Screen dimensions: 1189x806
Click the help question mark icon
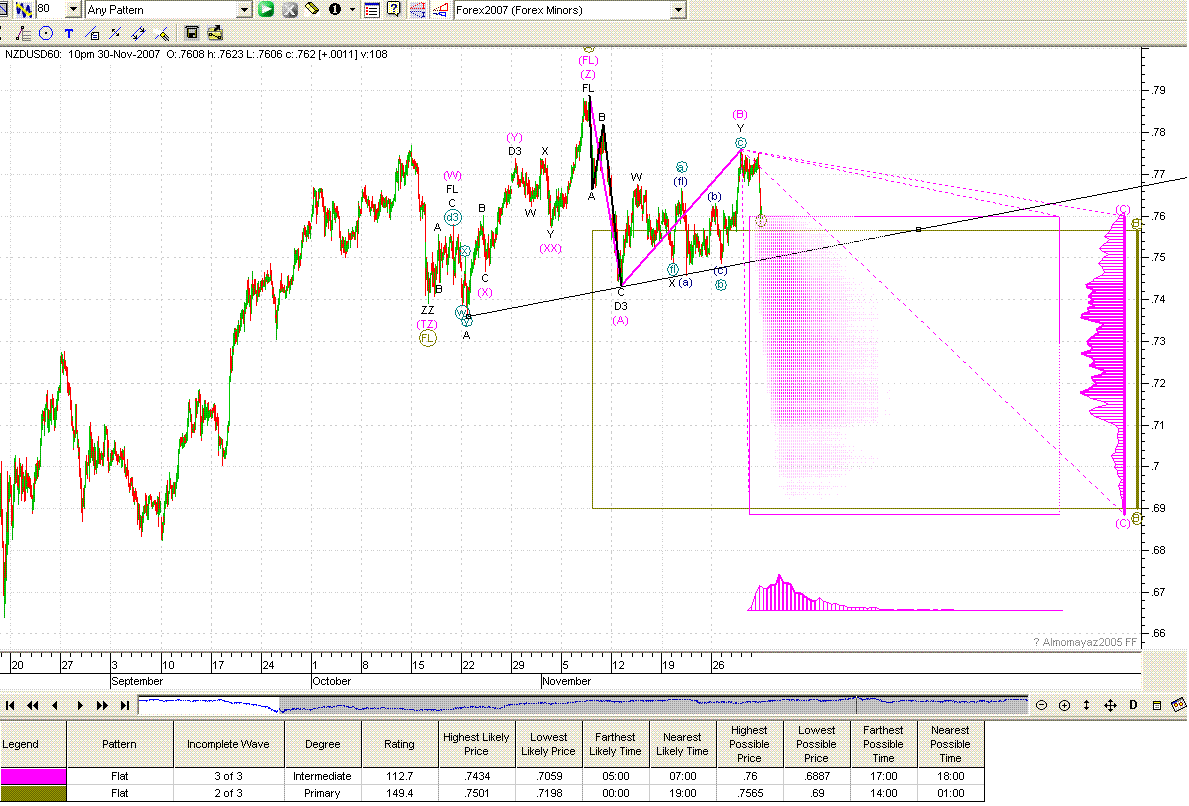coord(394,10)
